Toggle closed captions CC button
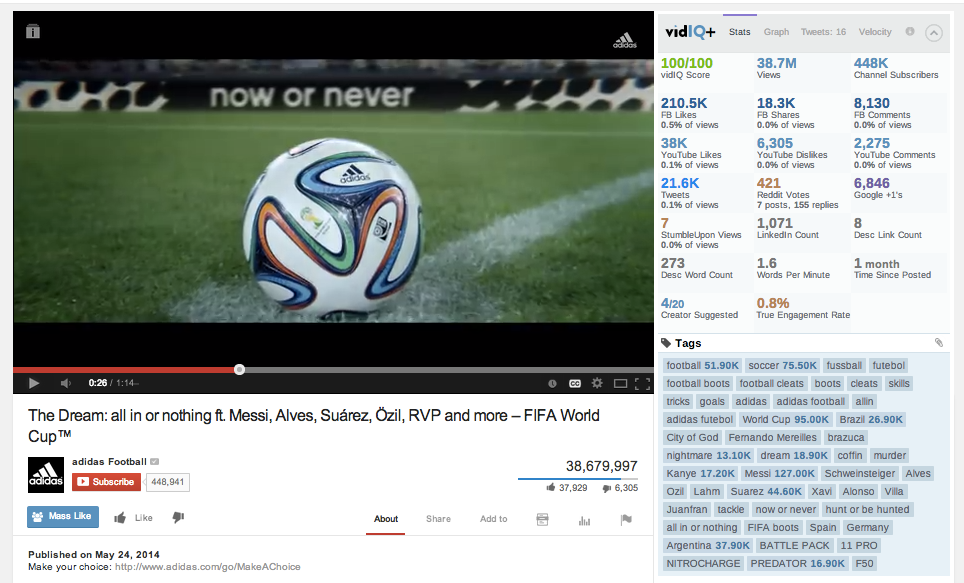This screenshot has width=964, height=583. tap(575, 383)
